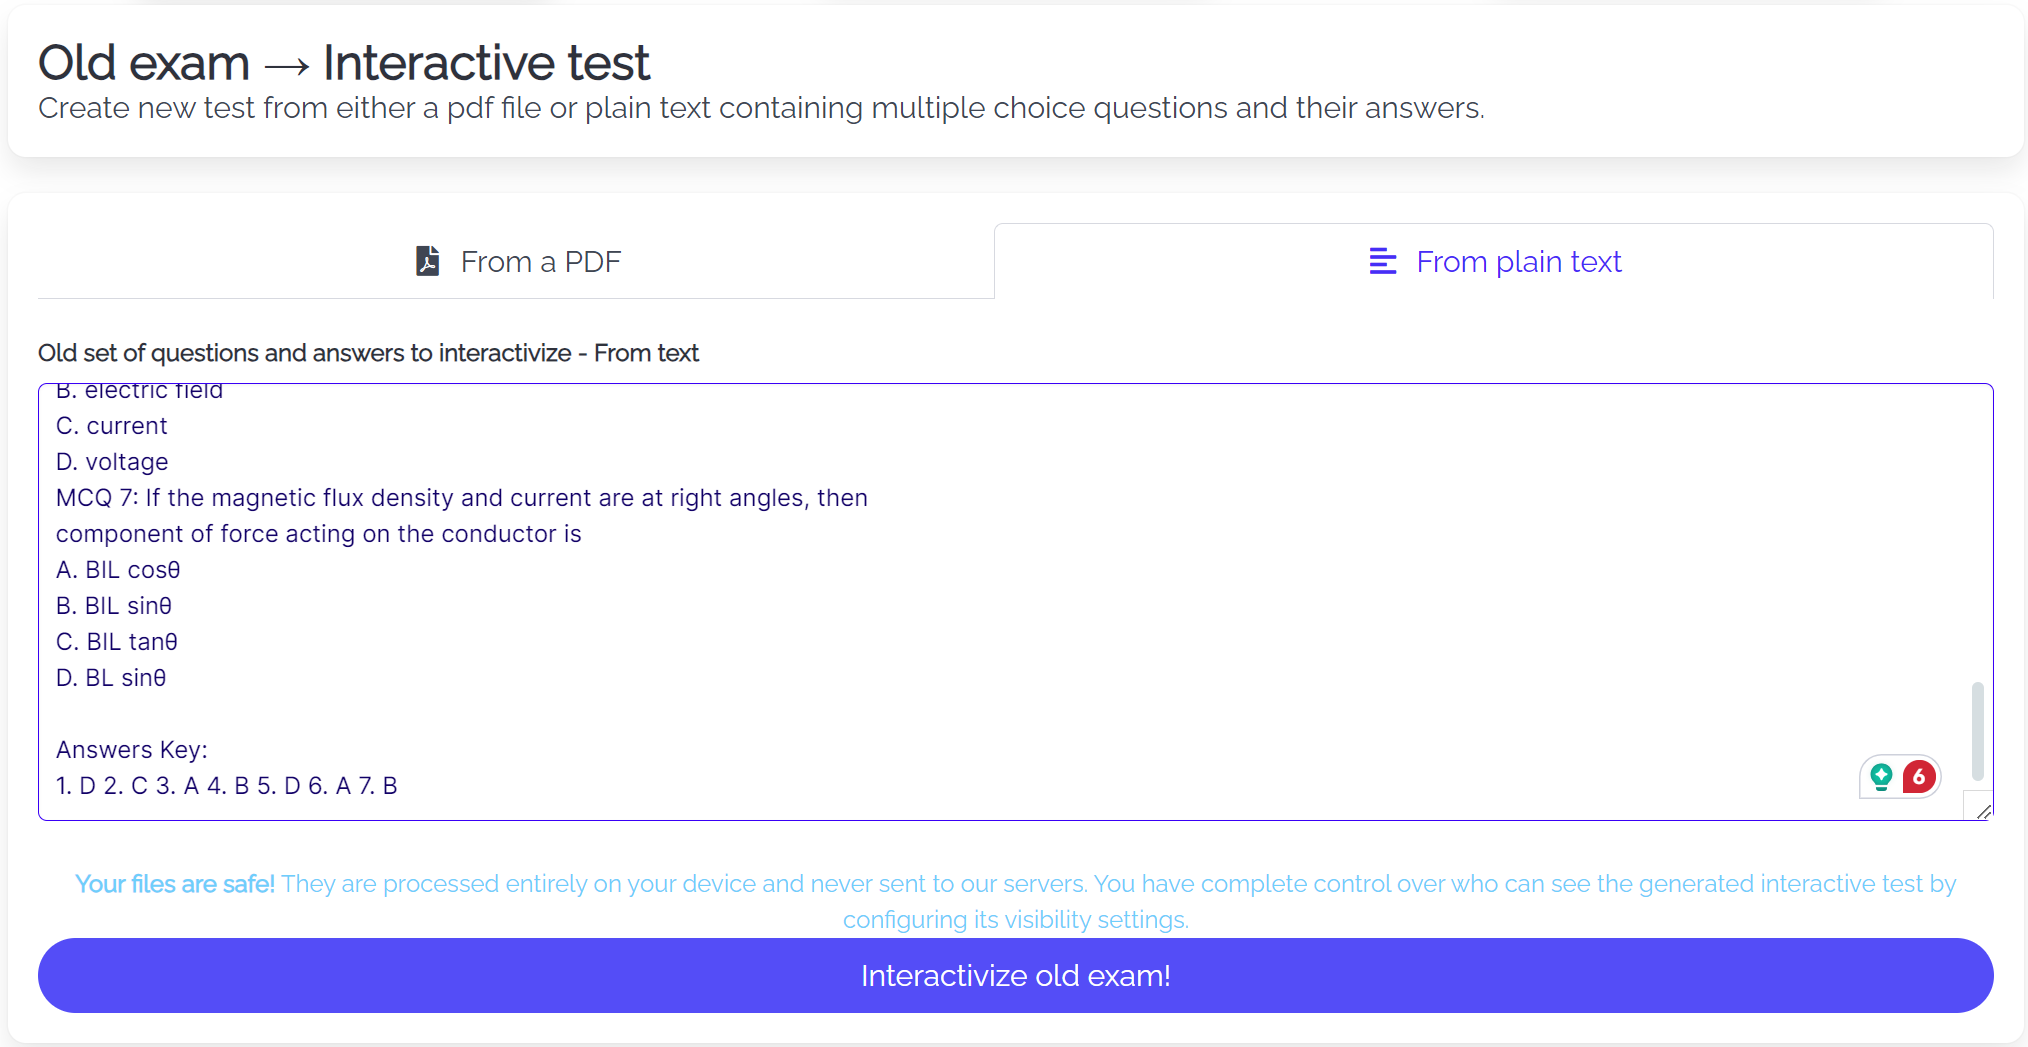Click the Your files are safe! text
The width and height of the screenshot is (2028, 1047).
175,884
